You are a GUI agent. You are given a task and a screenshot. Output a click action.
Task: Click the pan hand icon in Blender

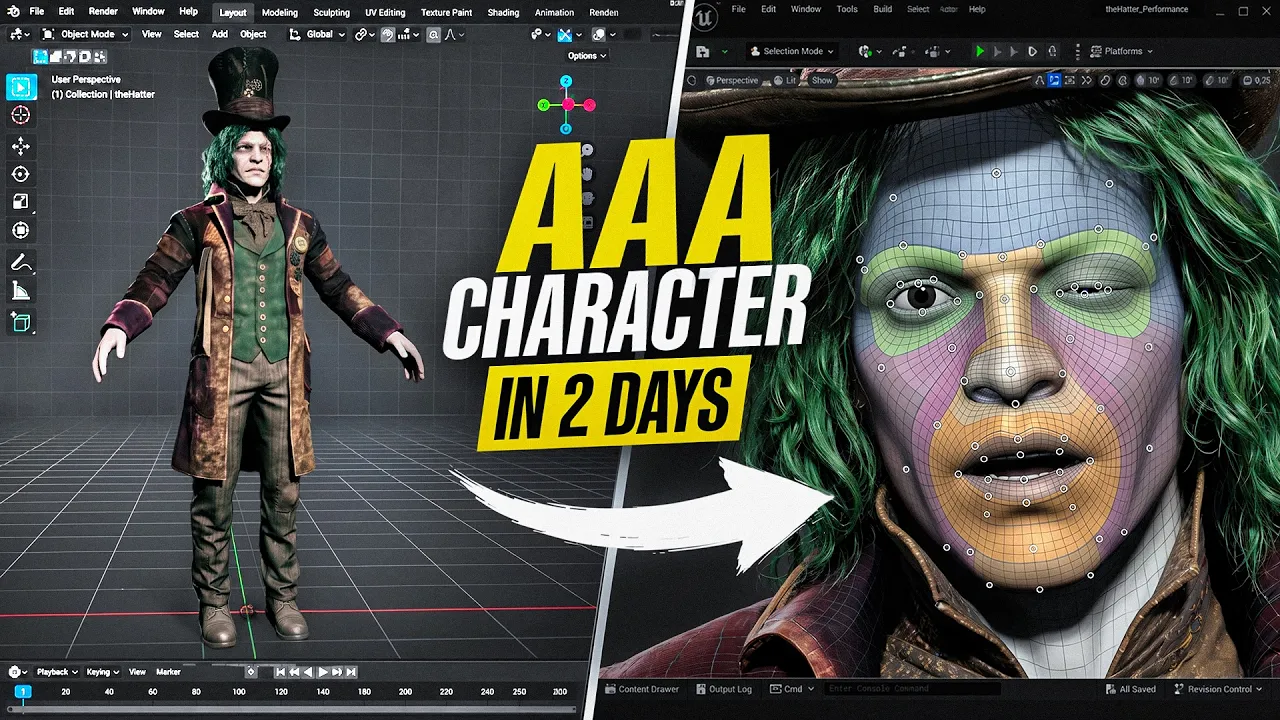[587, 174]
